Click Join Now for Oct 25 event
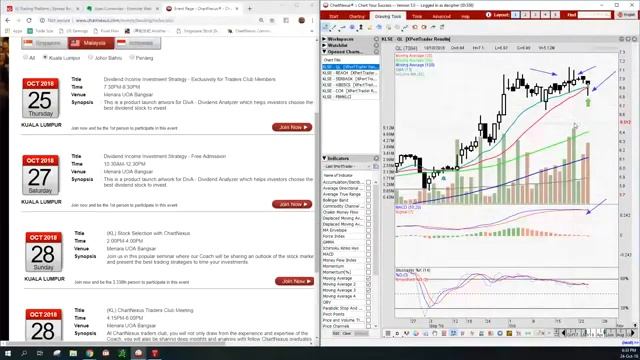Viewport: 640px width, 360px height. (292, 127)
